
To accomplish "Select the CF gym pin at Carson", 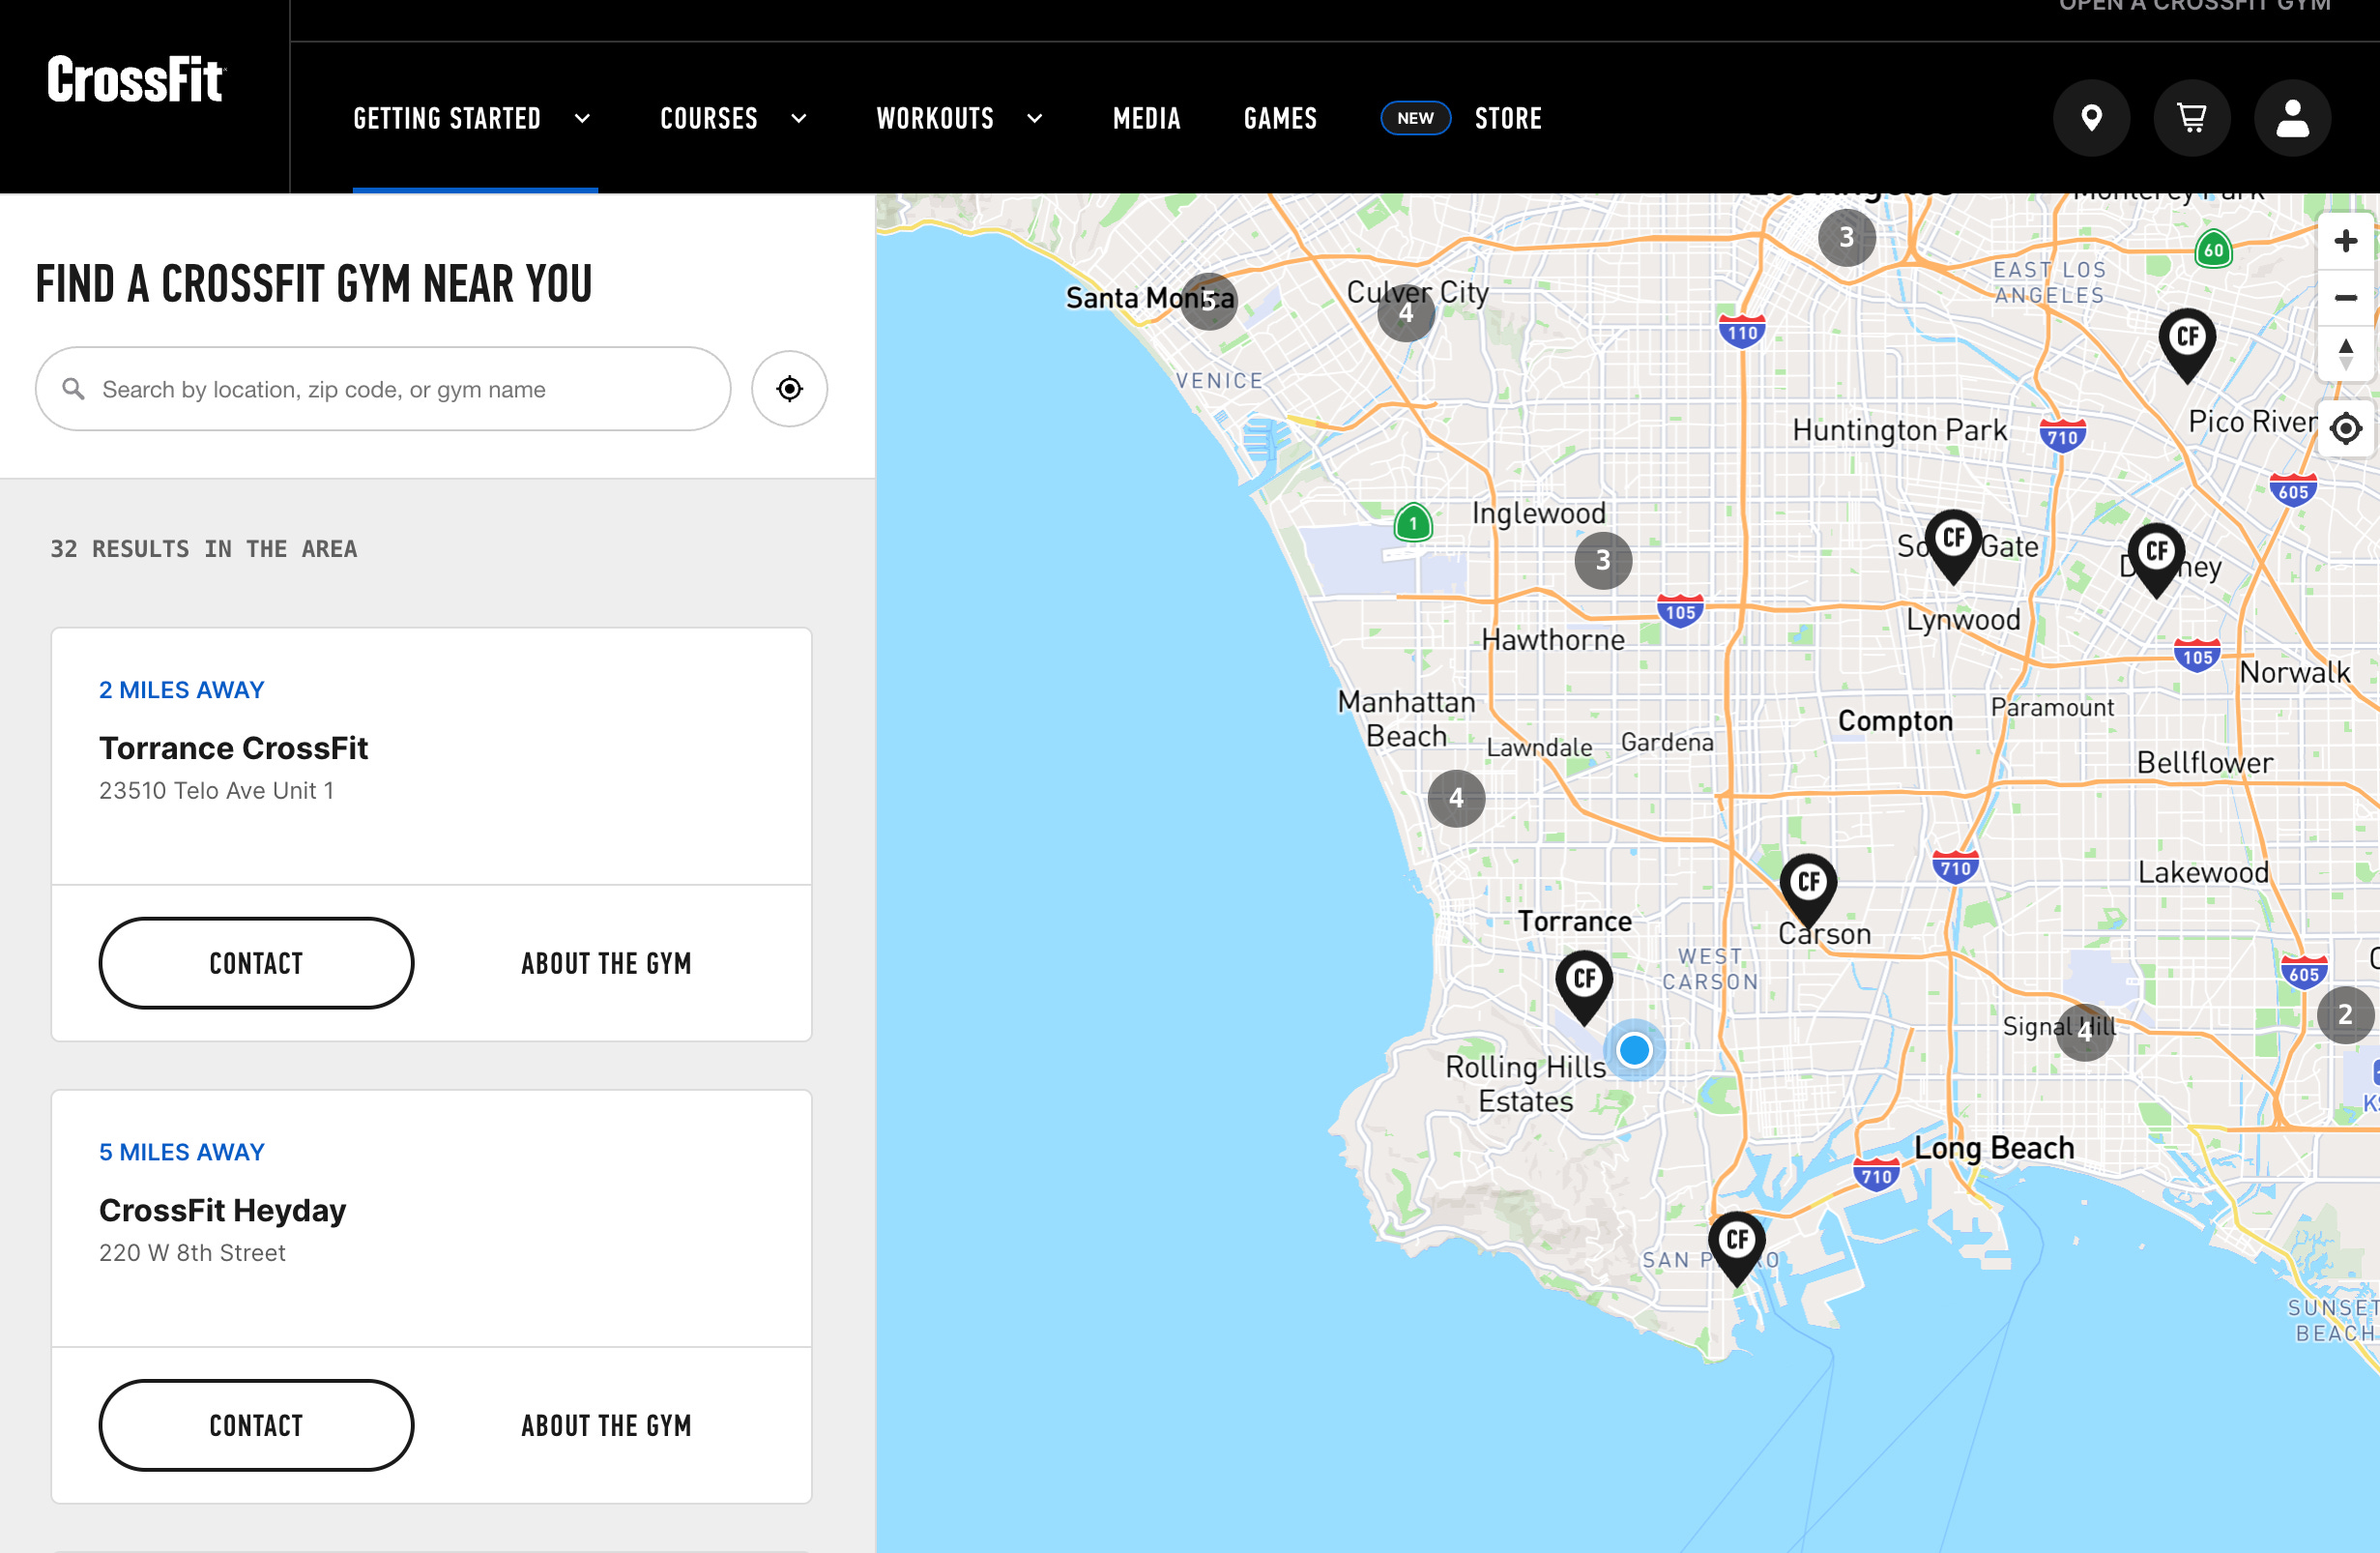I will tap(1808, 889).
